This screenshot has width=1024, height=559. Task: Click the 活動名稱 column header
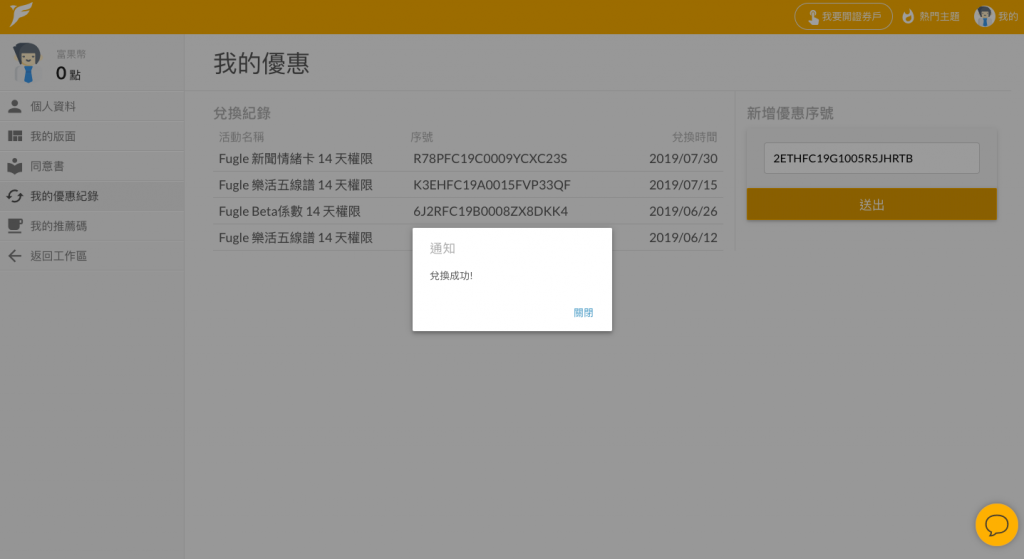[241, 137]
